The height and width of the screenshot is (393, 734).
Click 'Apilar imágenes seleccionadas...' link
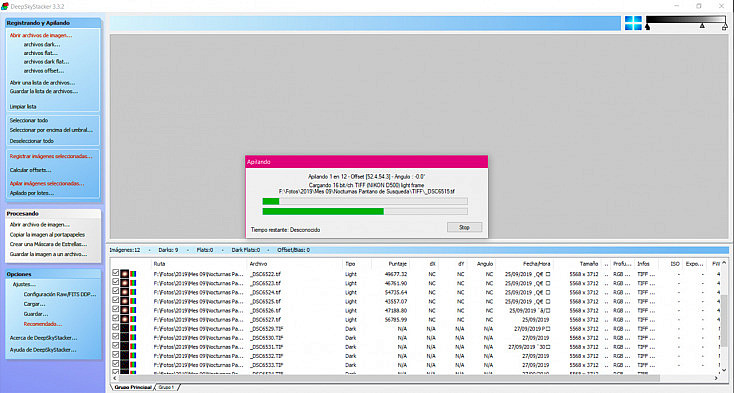click(47, 183)
